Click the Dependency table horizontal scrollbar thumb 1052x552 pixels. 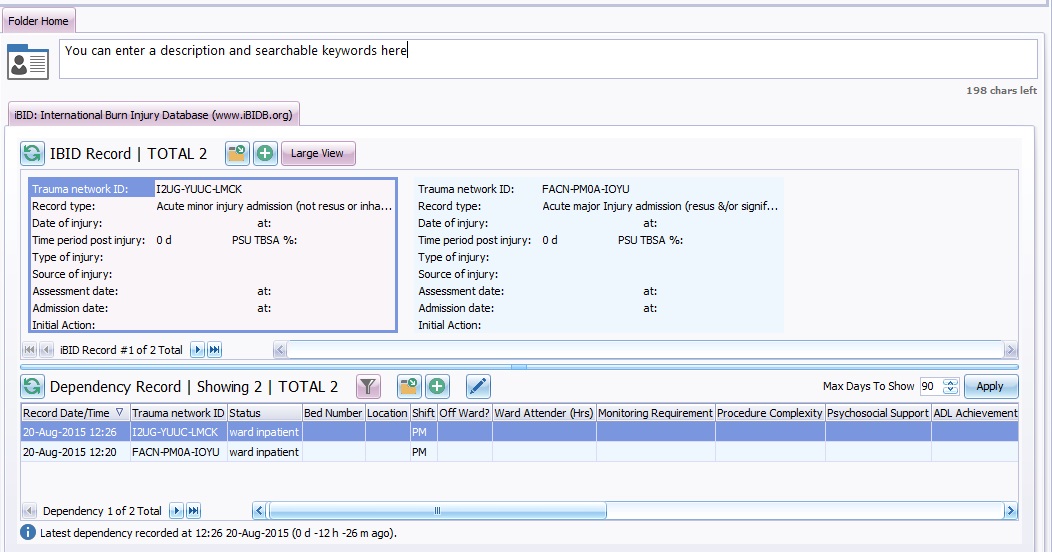coord(437,511)
